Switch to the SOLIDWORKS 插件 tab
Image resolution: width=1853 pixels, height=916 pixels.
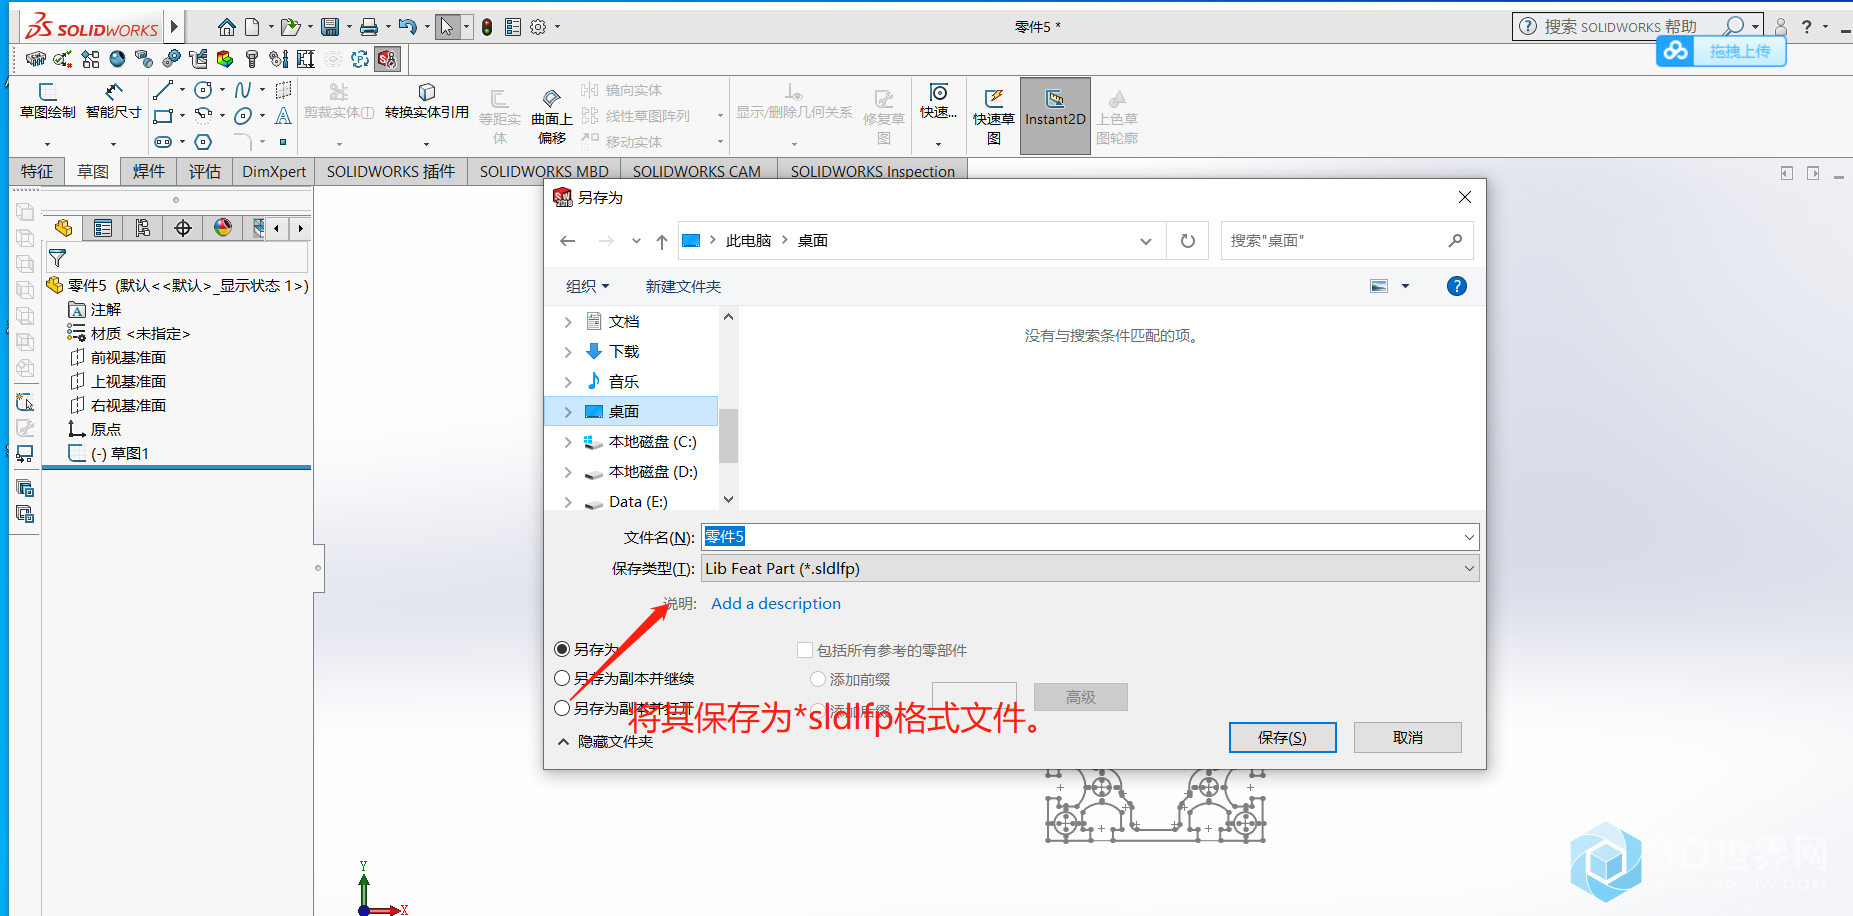pos(391,172)
